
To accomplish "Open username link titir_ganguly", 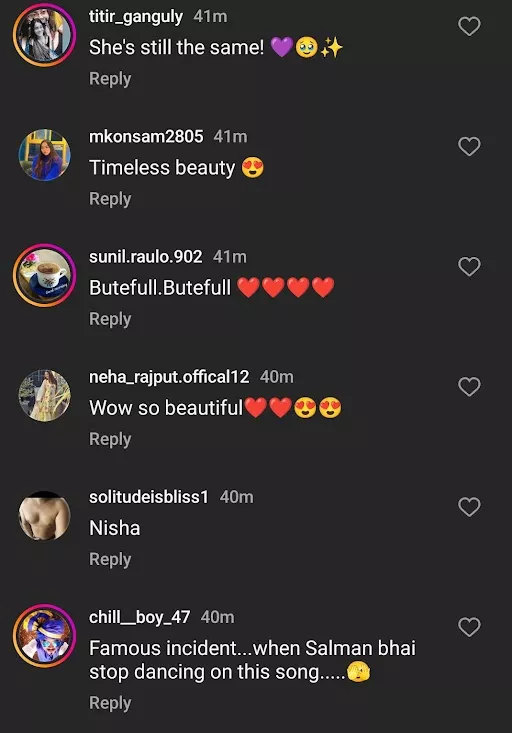I will click(136, 17).
